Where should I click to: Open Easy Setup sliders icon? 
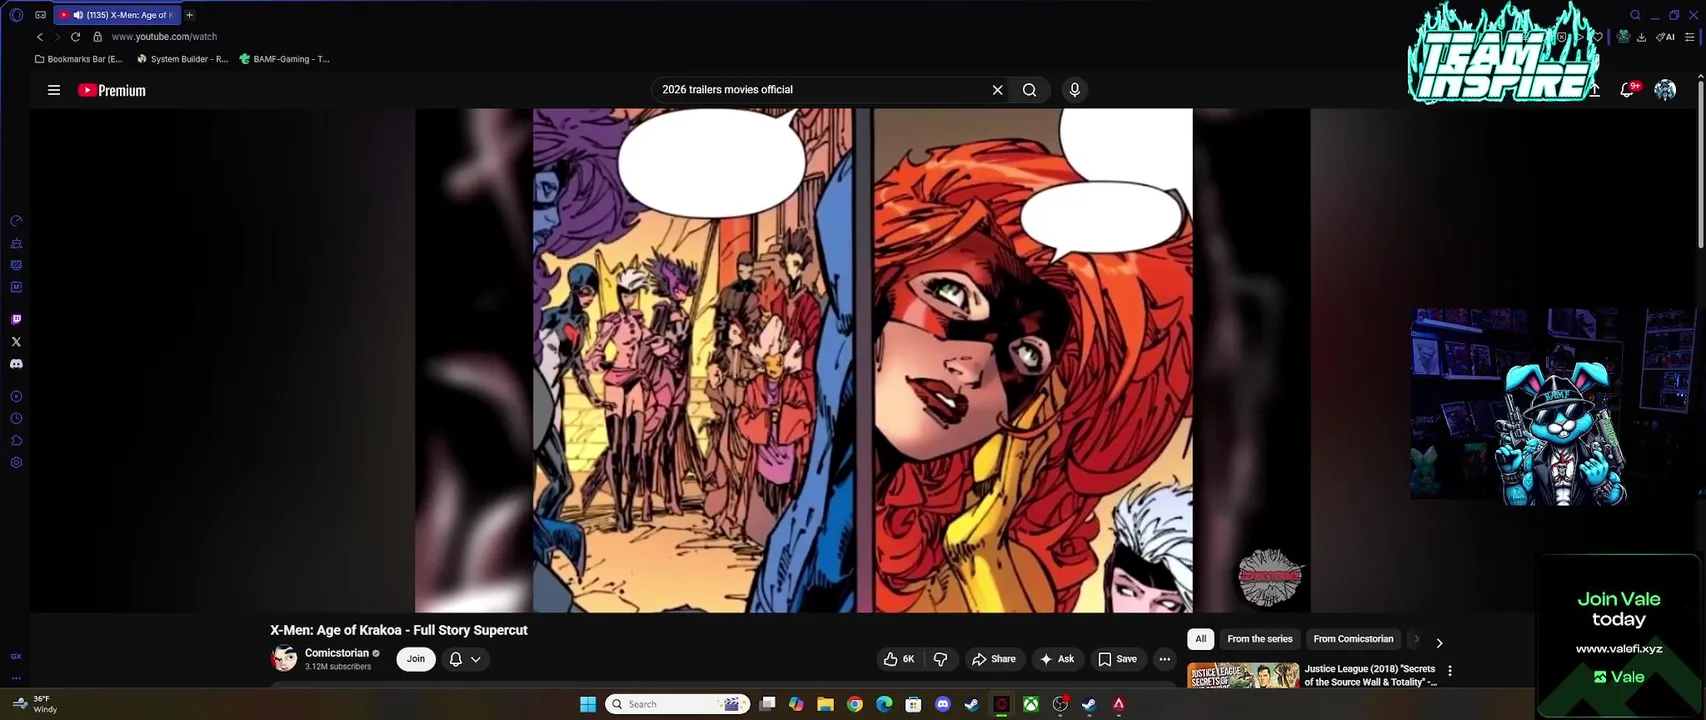pos(1690,37)
